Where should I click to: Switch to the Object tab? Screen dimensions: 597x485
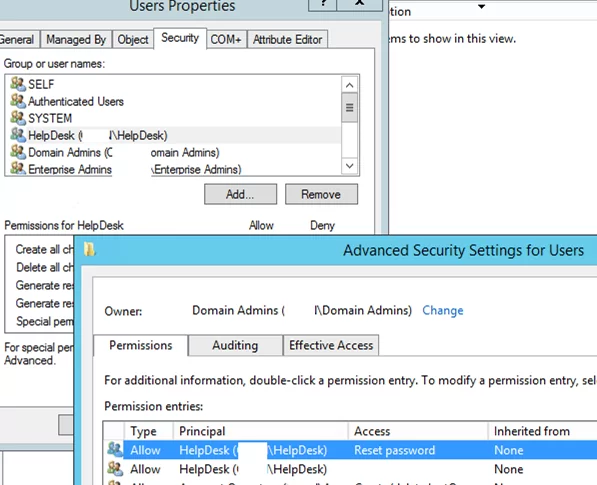[x=133, y=40]
